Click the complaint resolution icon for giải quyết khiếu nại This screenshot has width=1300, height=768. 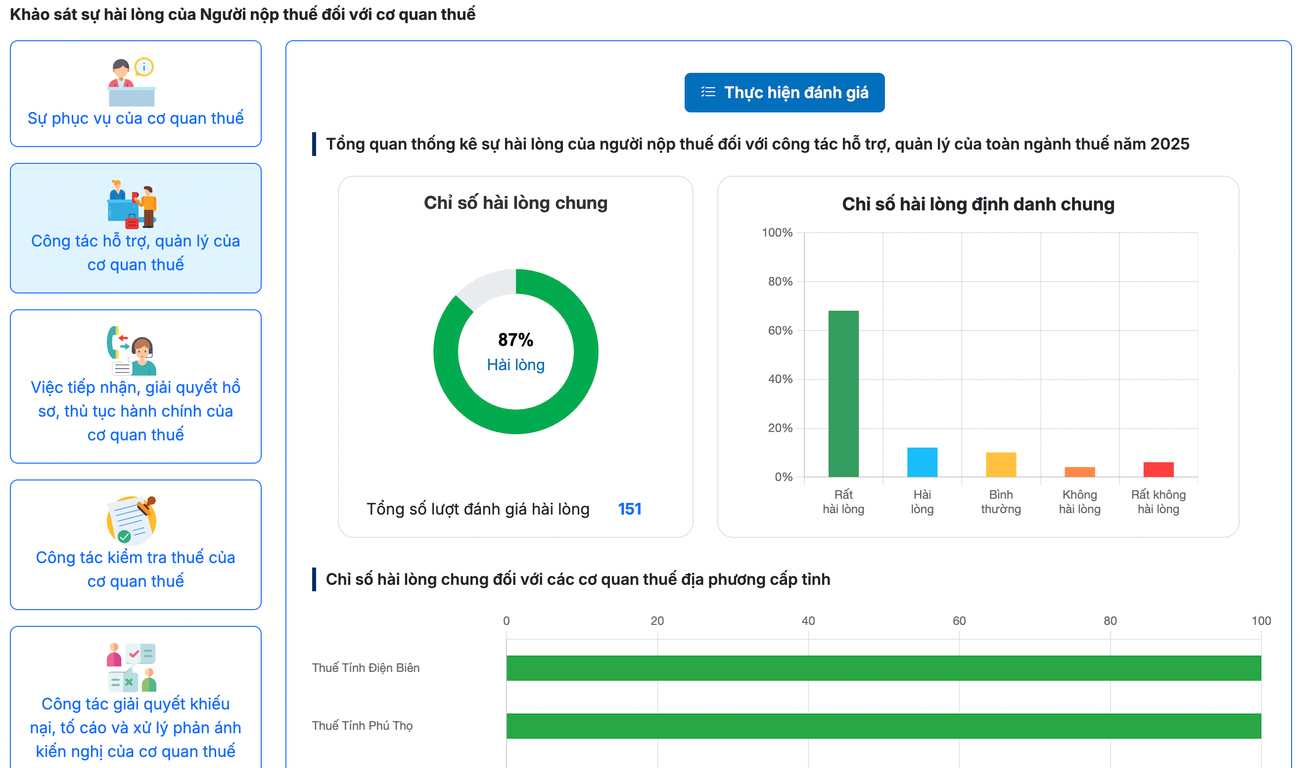click(x=132, y=668)
